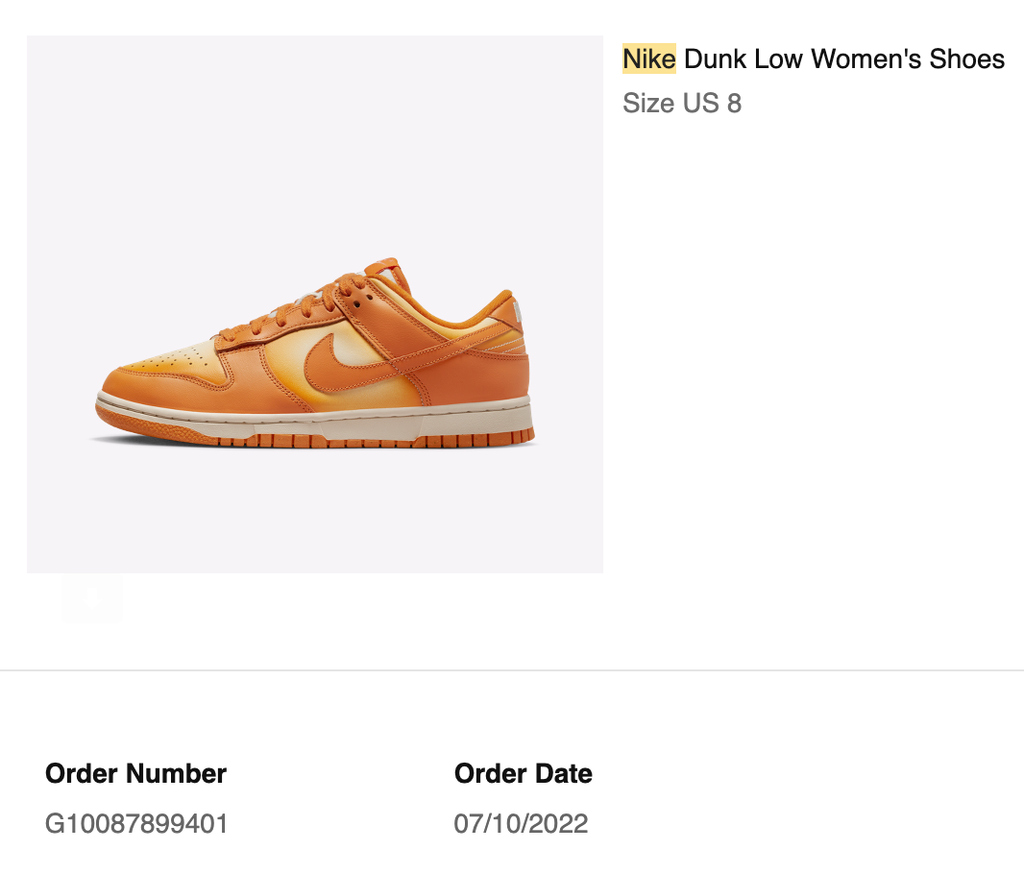Image resolution: width=1024 pixels, height=872 pixels.
Task: Select order number G10087899401
Action: [x=137, y=824]
